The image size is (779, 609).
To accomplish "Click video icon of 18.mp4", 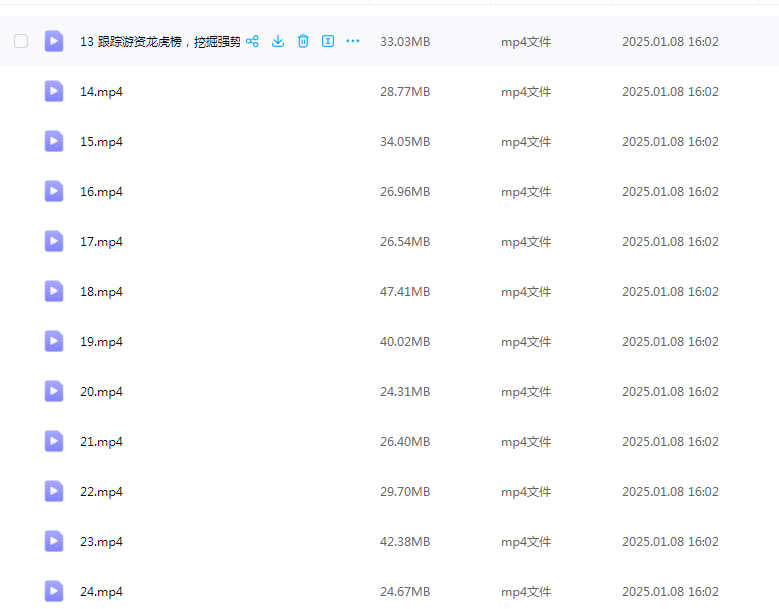I will [54, 292].
